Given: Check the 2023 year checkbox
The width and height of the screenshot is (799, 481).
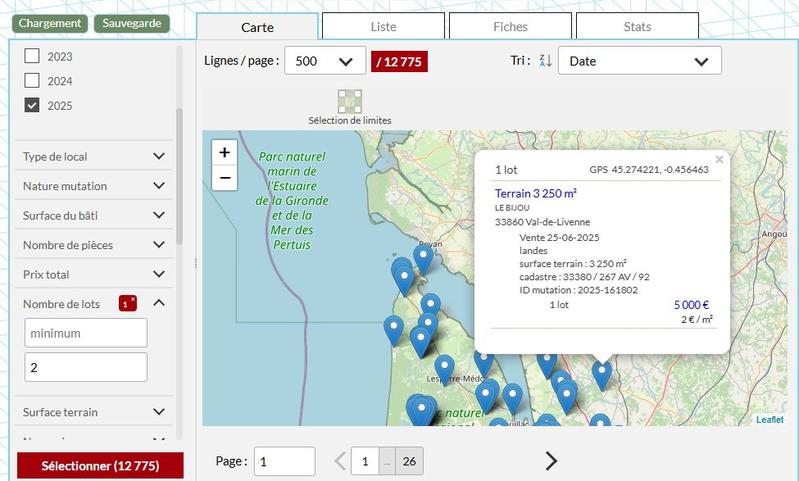Looking at the screenshot, I should (x=32, y=57).
